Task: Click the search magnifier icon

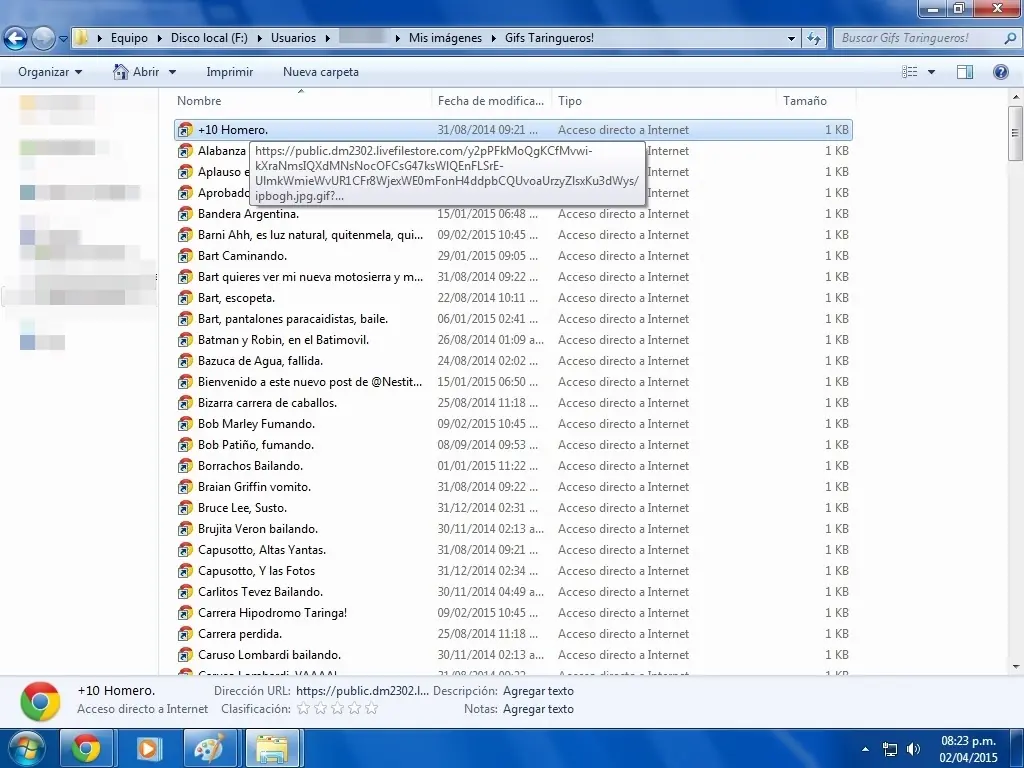Action: point(1010,38)
